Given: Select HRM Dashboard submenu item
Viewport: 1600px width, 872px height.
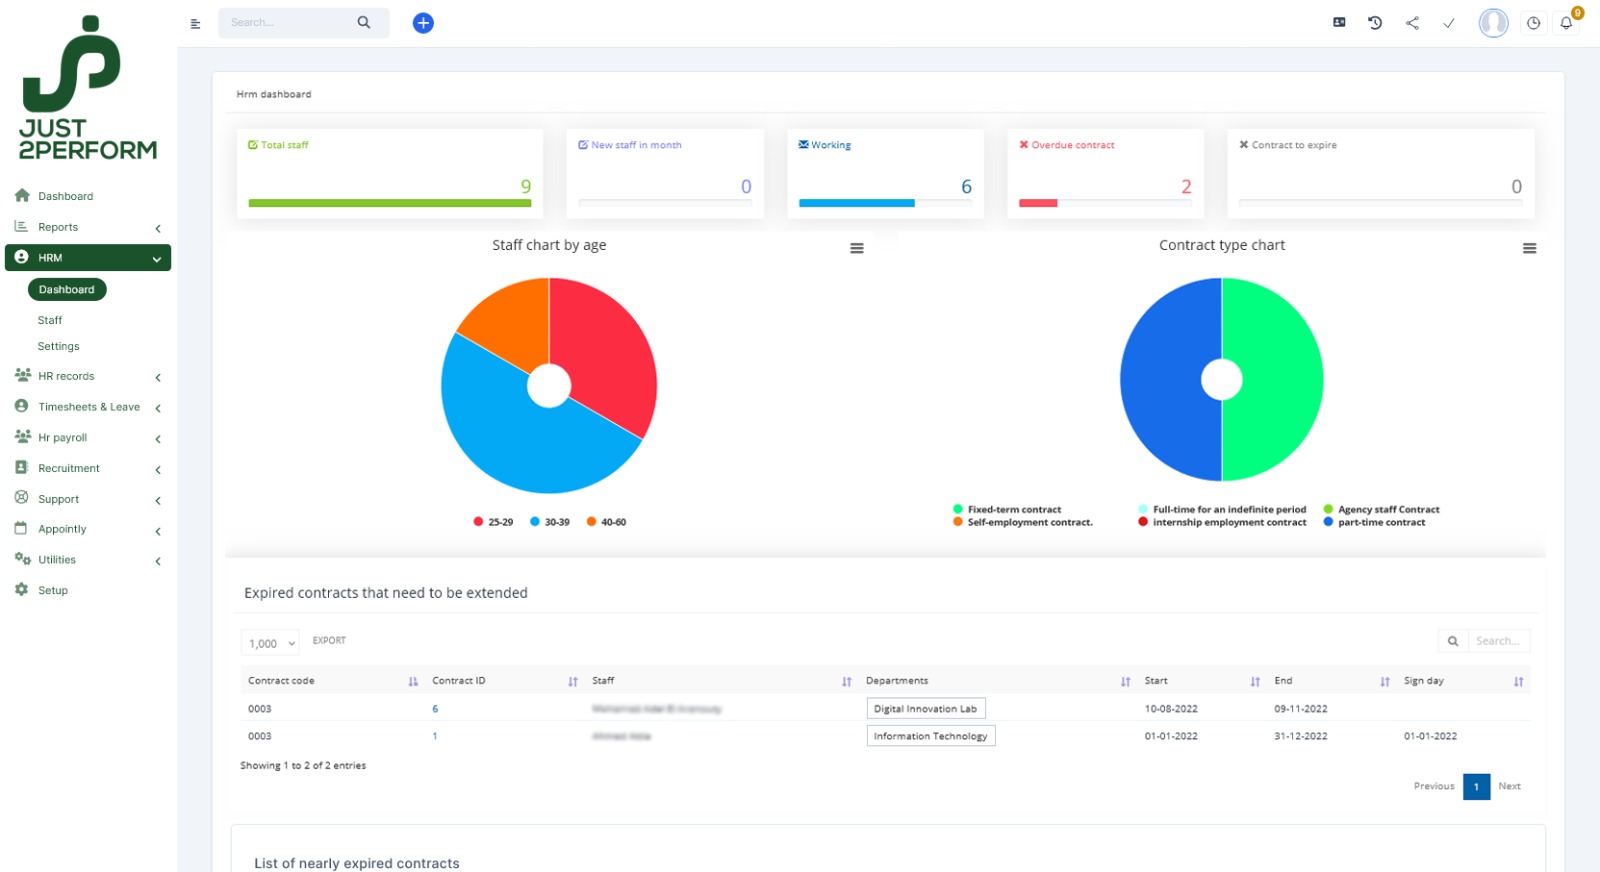Looking at the screenshot, I should coord(67,290).
